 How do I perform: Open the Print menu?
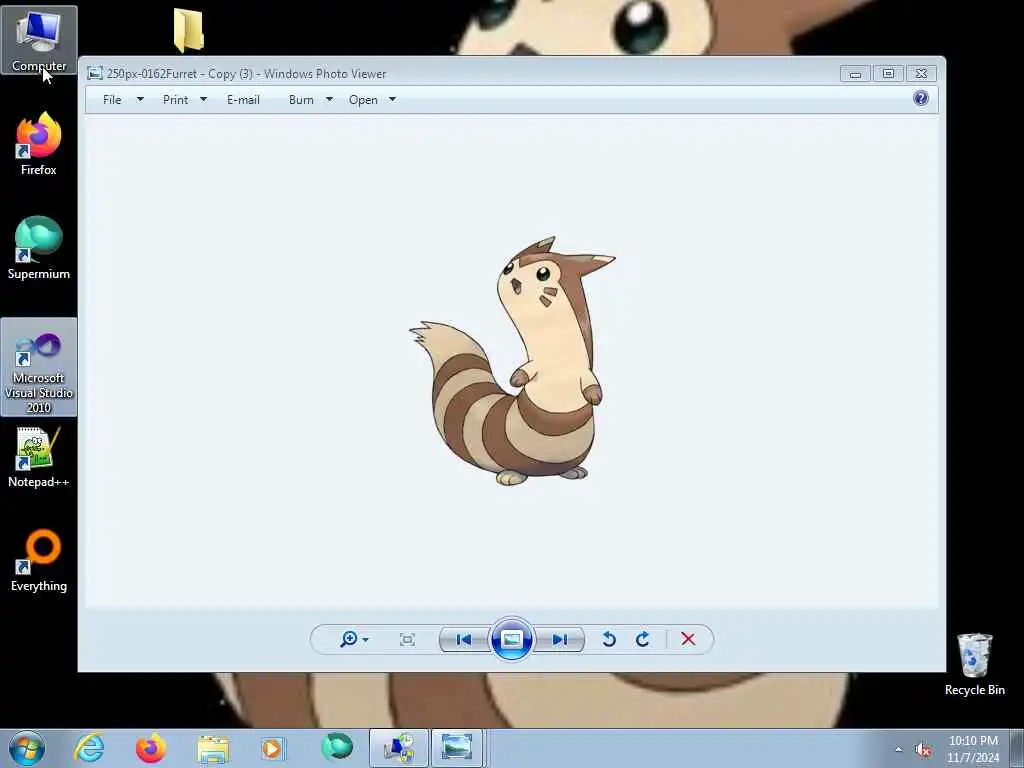point(176,100)
